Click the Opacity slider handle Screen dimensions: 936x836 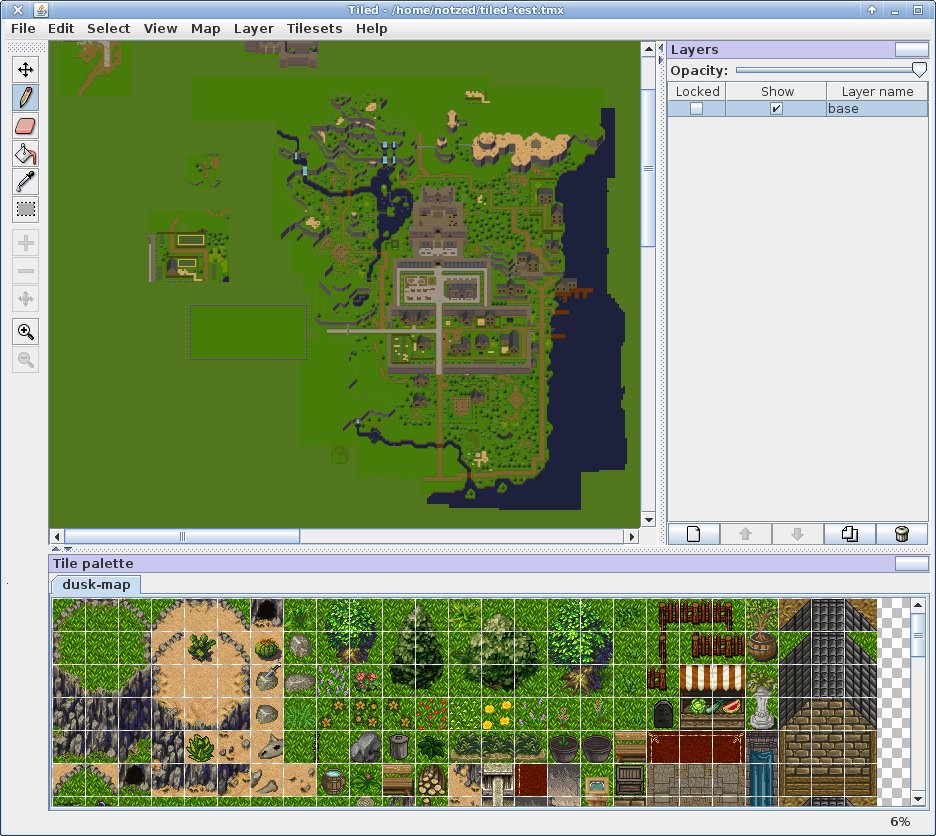coord(919,70)
